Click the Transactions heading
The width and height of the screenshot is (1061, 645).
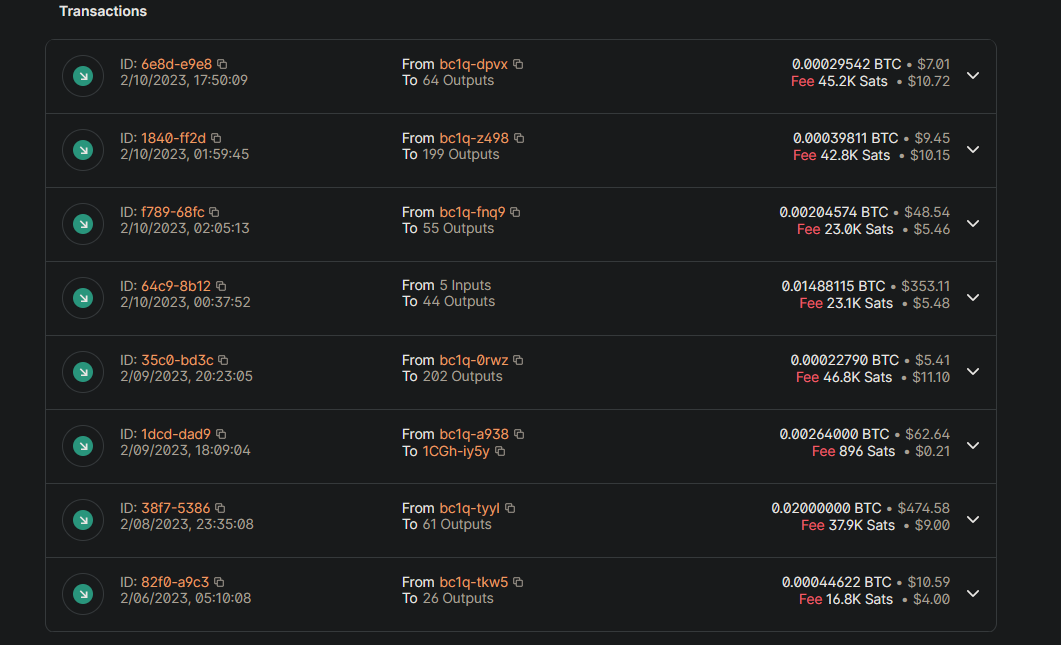click(103, 11)
